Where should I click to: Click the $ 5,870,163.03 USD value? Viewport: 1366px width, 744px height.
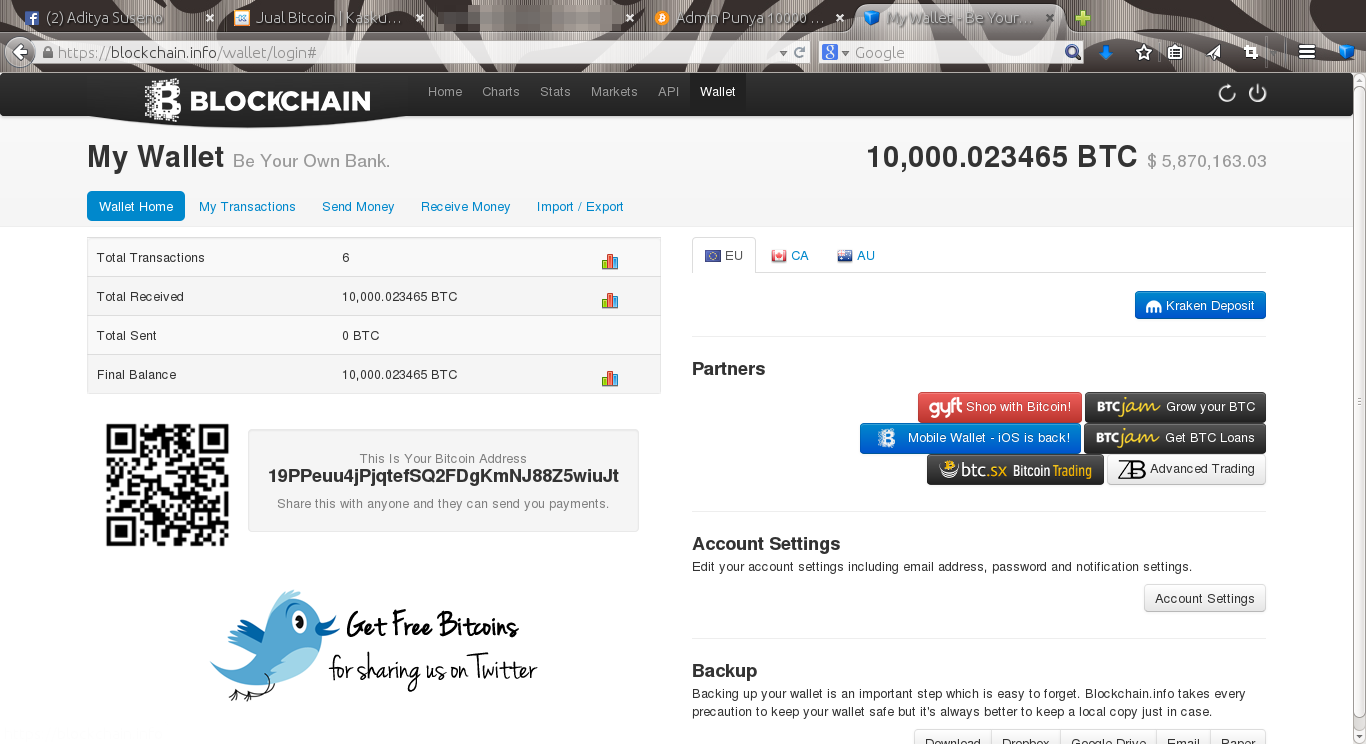1207,161
